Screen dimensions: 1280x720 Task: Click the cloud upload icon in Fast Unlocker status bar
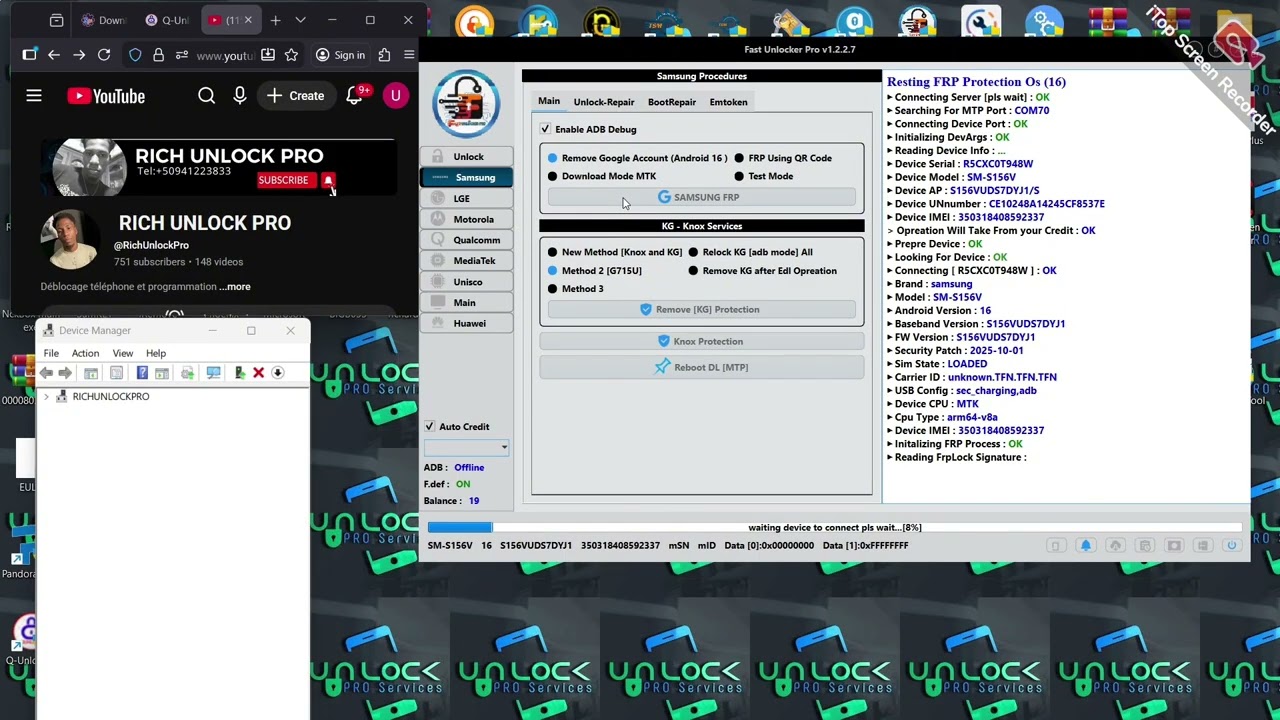[x=1115, y=546]
